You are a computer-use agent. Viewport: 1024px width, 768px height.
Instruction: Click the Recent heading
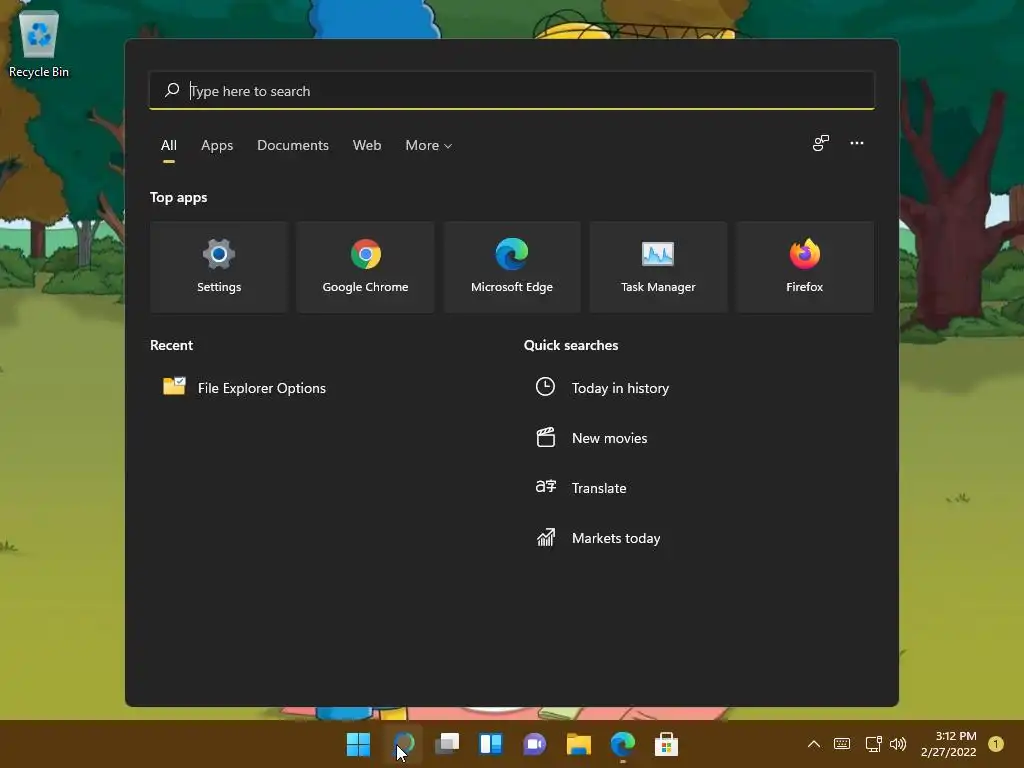(171, 345)
